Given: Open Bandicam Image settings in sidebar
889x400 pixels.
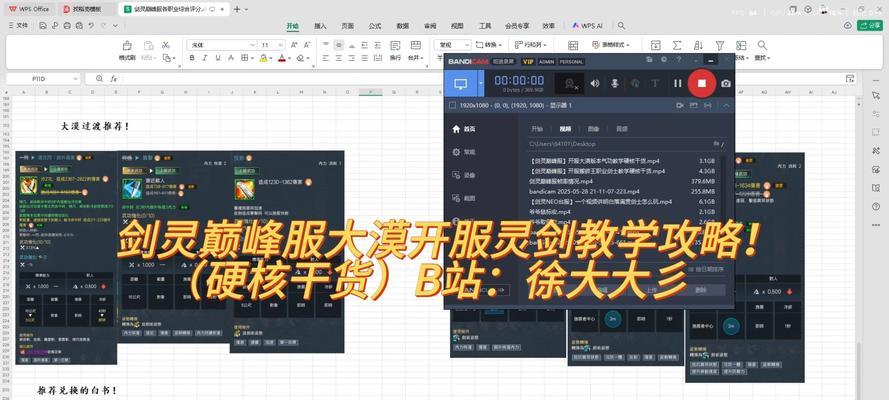Looking at the screenshot, I should pos(463,198).
